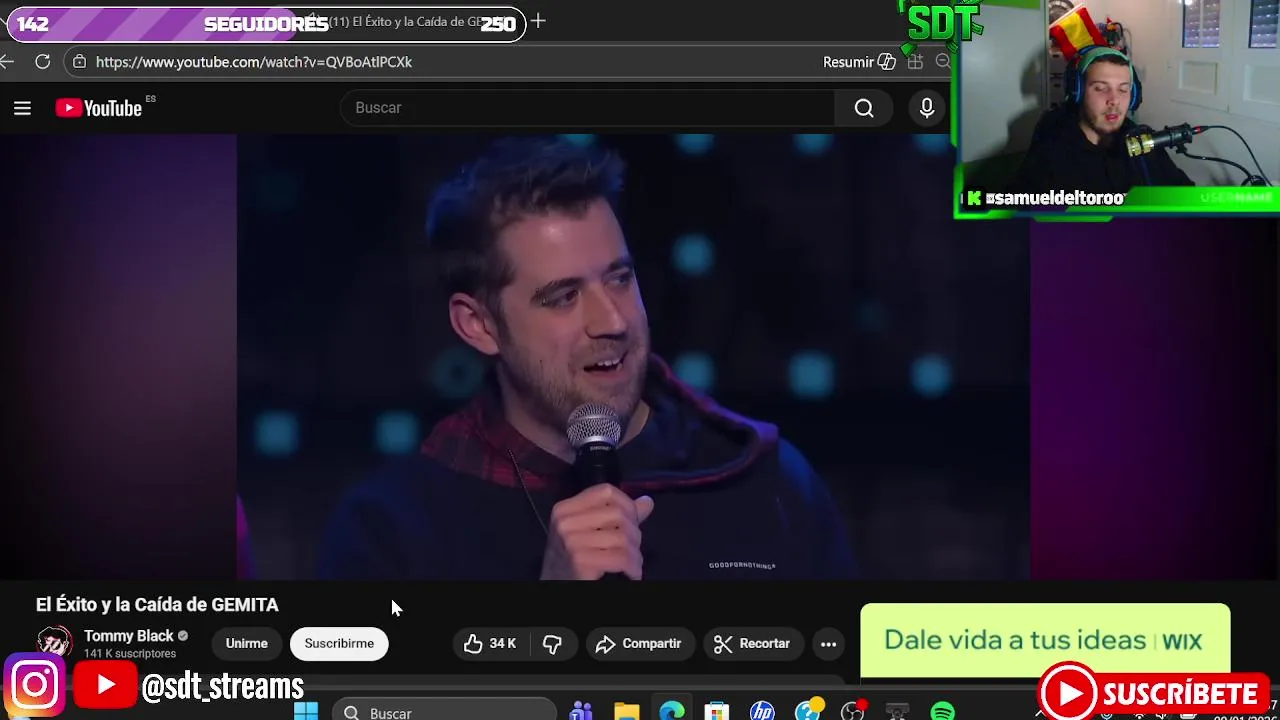Open Microsoft Edge from taskbar
Screen dimensions: 1280x720
click(x=672, y=712)
